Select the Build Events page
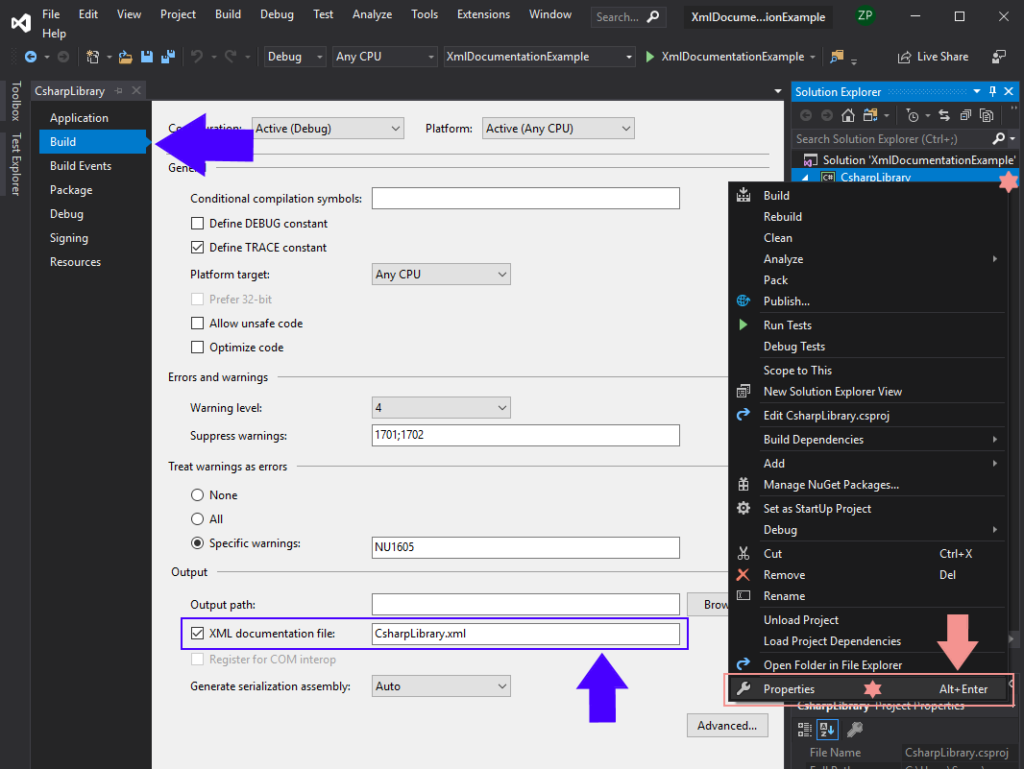The height and width of the screenshot is (769, 1024). [x=80, y=166]
